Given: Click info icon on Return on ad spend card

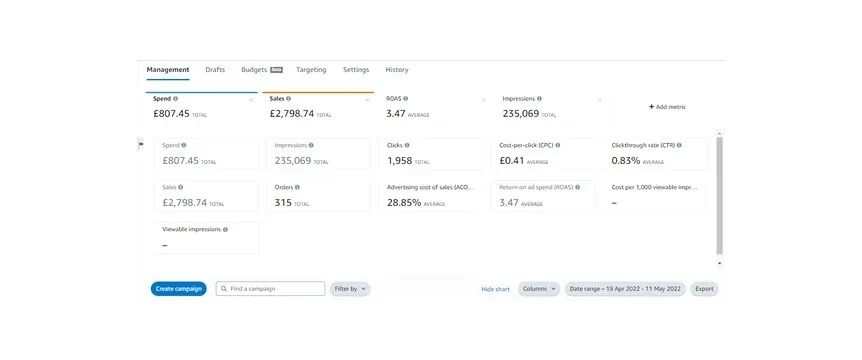Looking at the screenshot, I should (x=577, y=187).
